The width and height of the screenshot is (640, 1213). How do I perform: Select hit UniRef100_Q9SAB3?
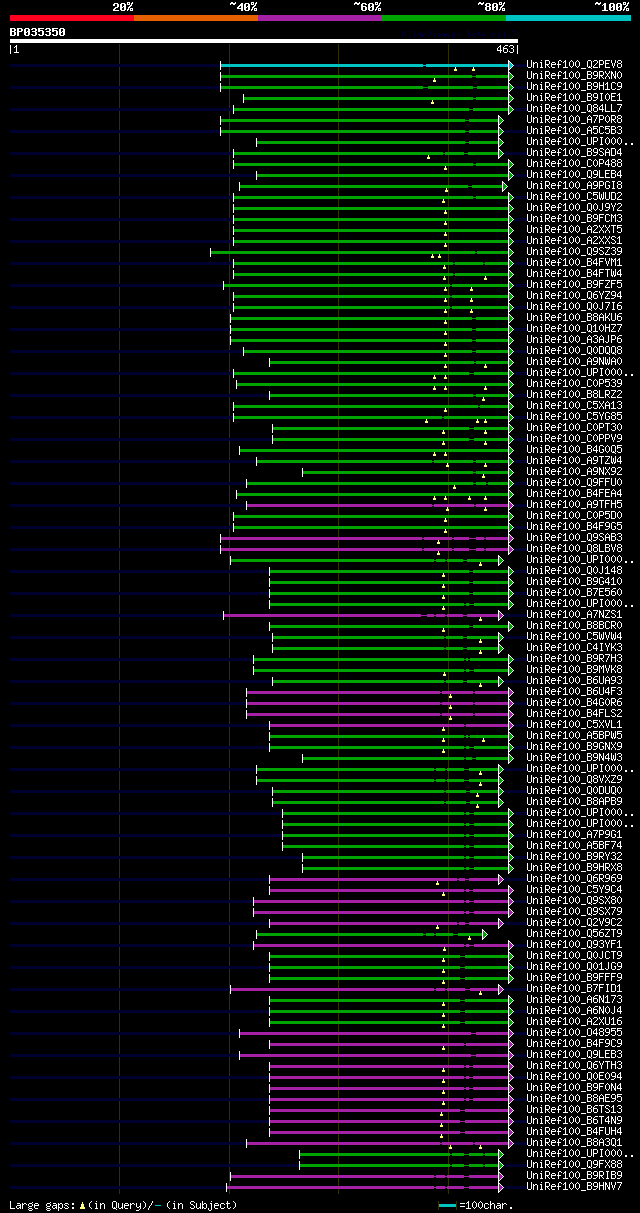coord(574,538)
